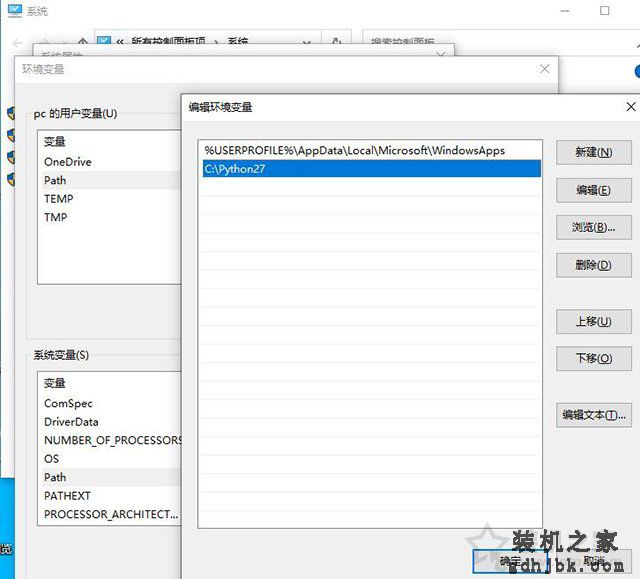Move entry up with 上移(U)

(x=593, y=322)
